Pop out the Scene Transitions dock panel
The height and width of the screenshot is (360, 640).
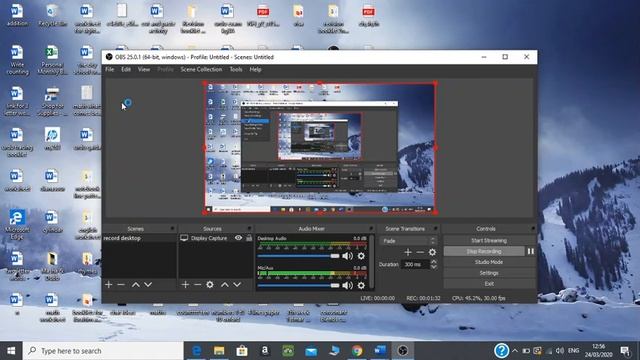436,229
